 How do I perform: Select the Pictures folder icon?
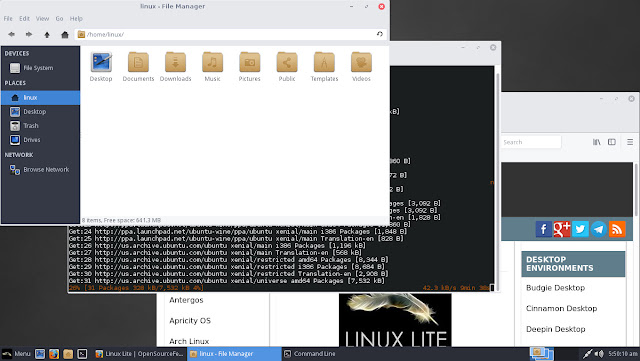pyautogui.click(x=249, y=62)
